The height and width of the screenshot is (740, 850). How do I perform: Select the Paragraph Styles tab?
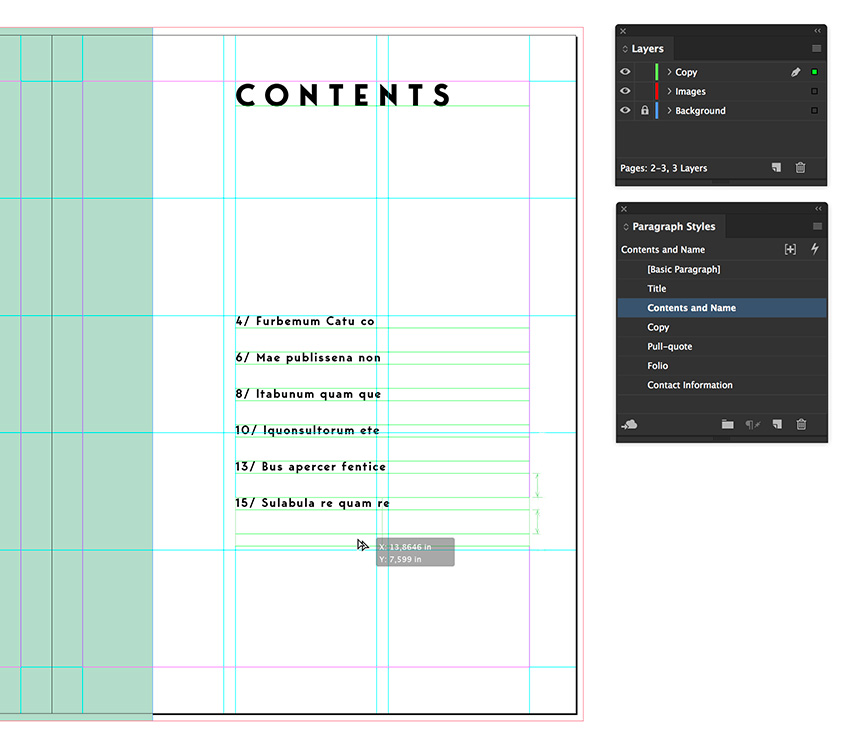click(x=673, y=227)
